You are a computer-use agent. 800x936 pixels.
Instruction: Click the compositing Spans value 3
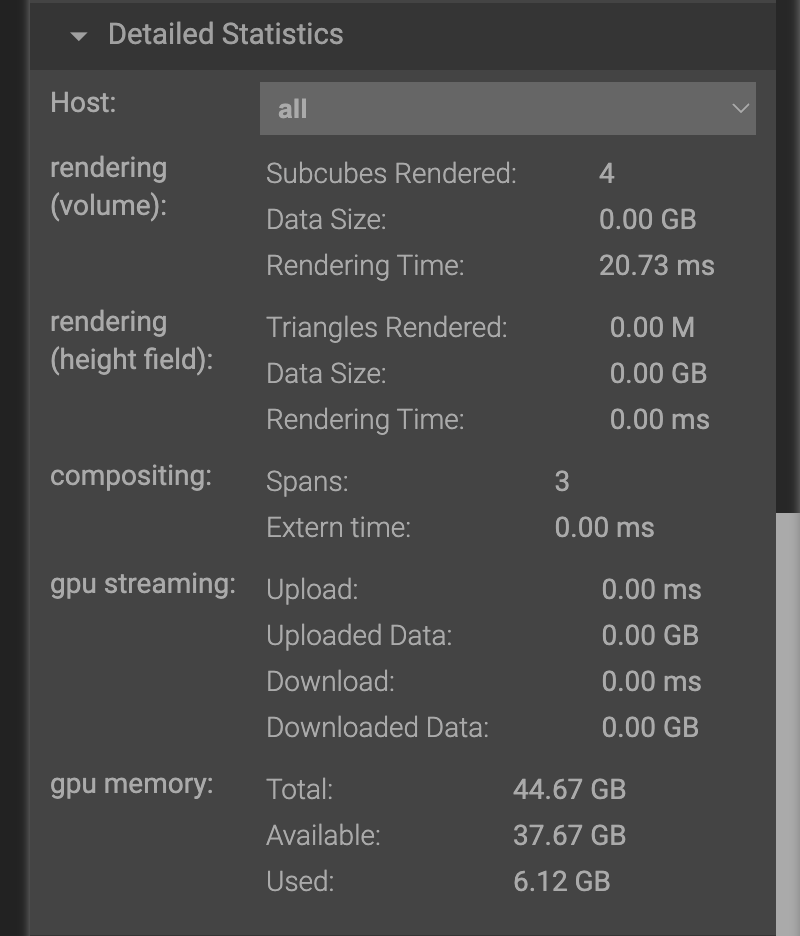(x=562, y=482)
